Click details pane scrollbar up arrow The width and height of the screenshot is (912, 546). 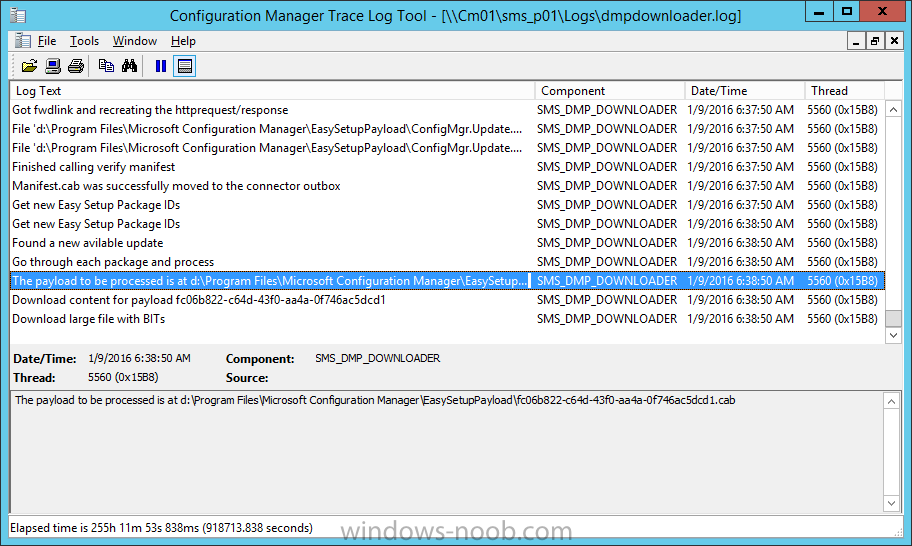click(891, 401)
